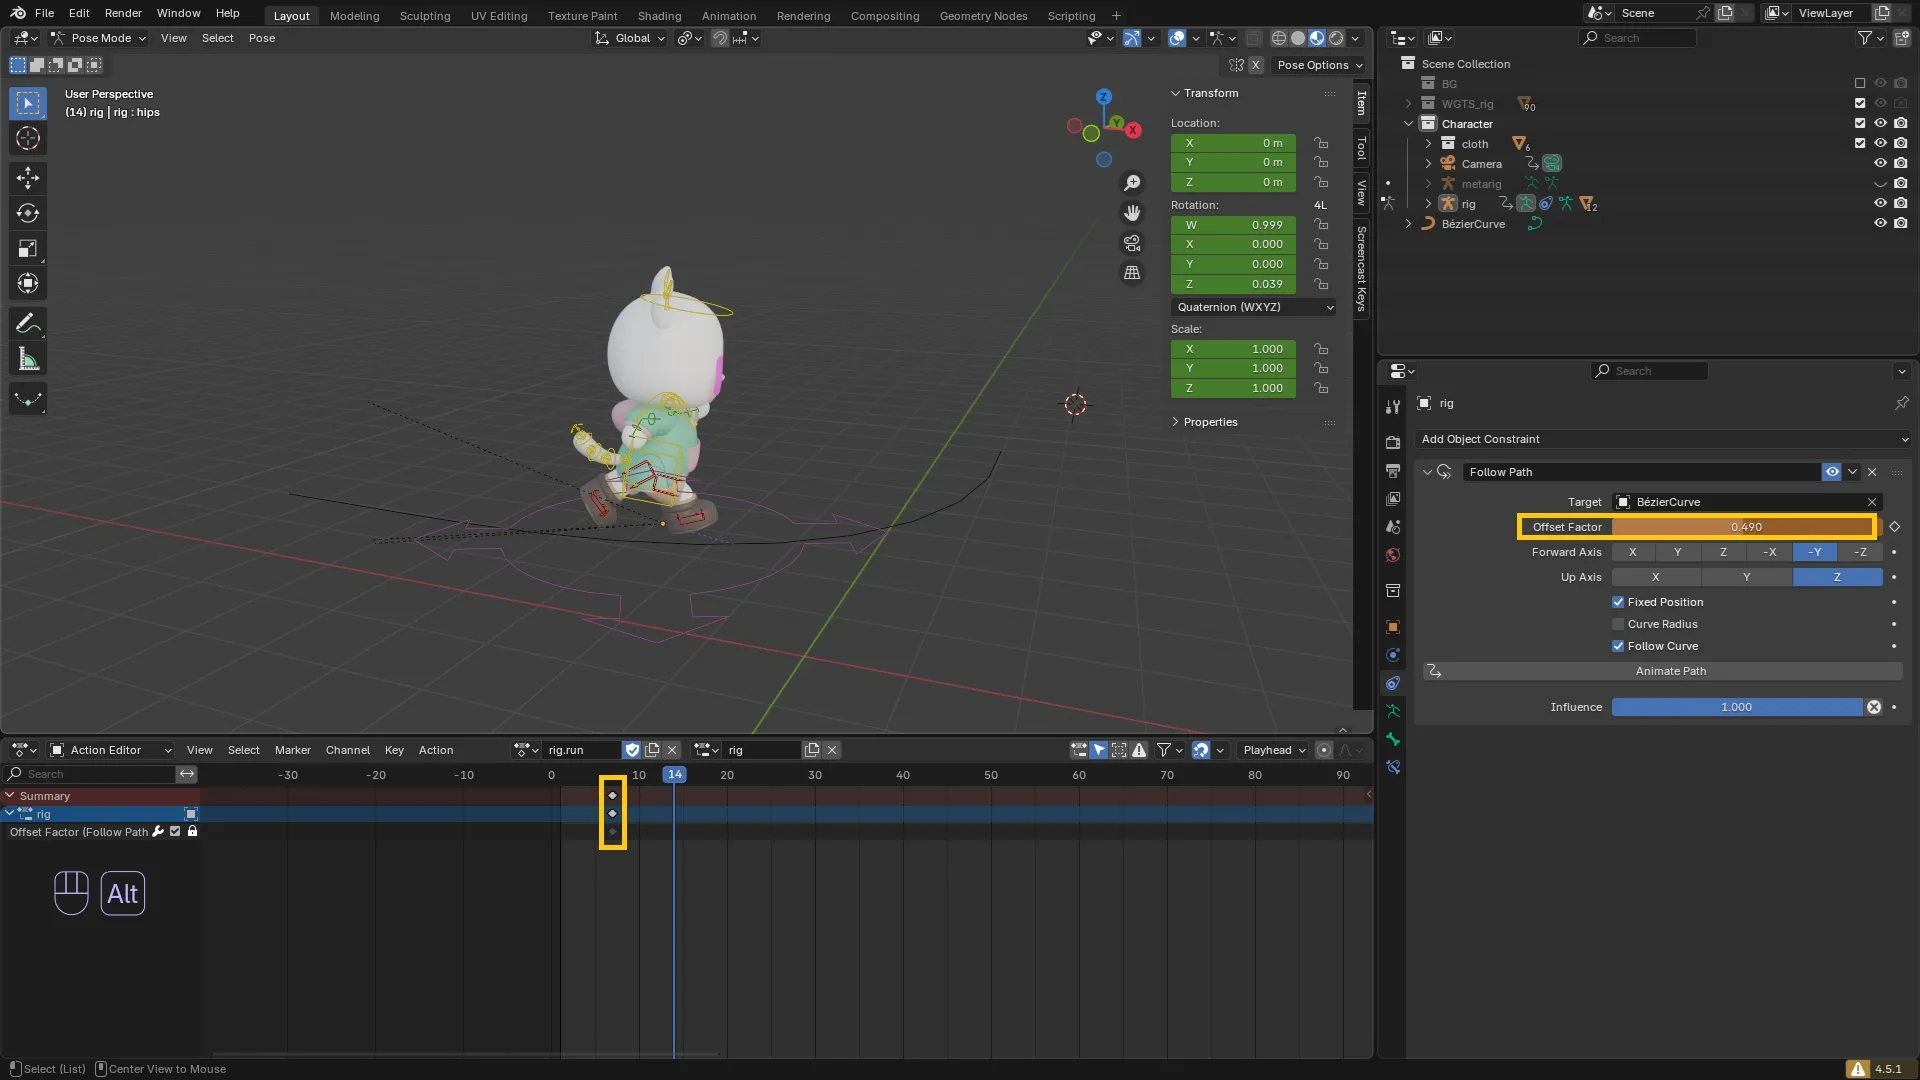Click the Offset Factor slider
Screen dimensions: 1920x1080
click(x=1745, y=527)
